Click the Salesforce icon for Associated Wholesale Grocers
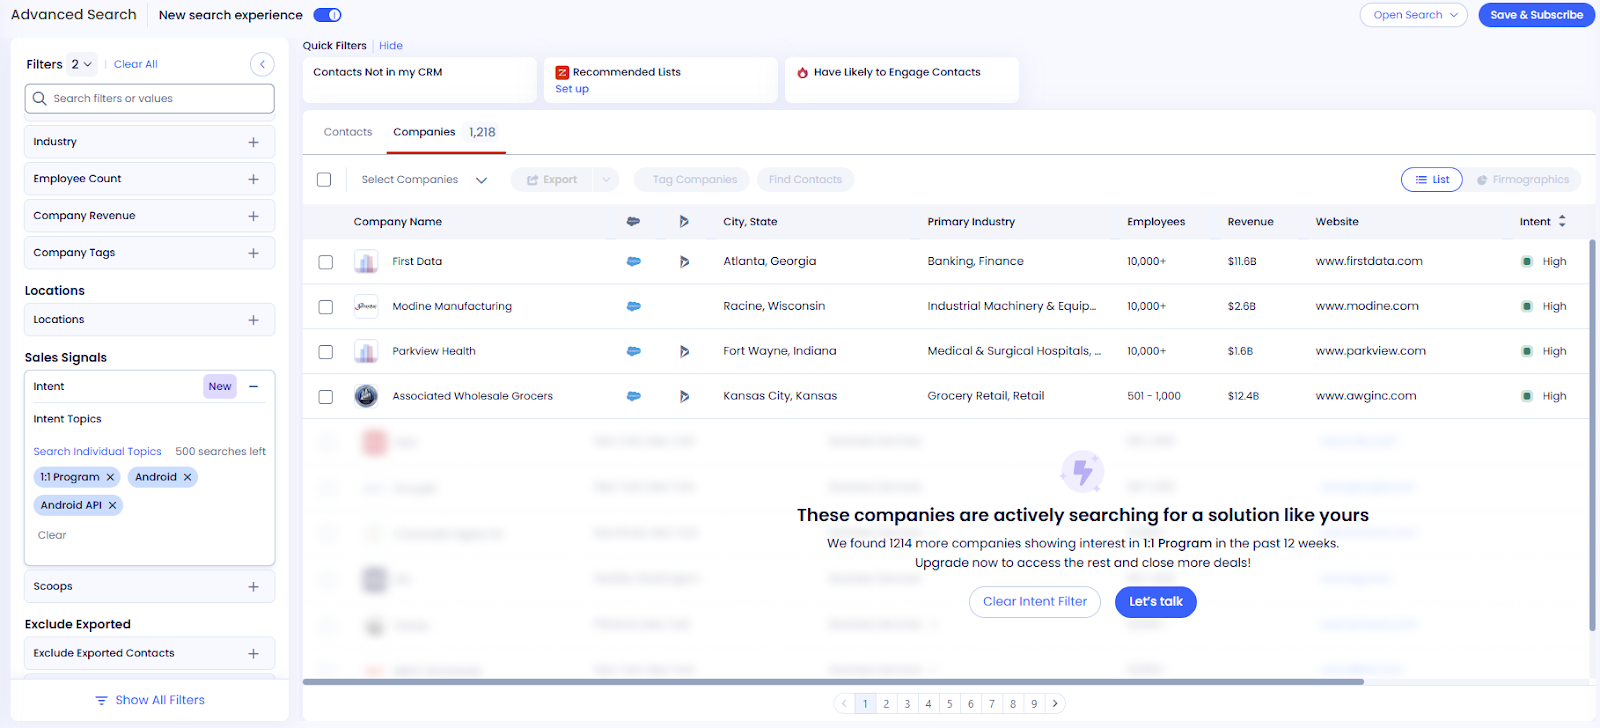The image size is (1600, 728). [633, 396]
